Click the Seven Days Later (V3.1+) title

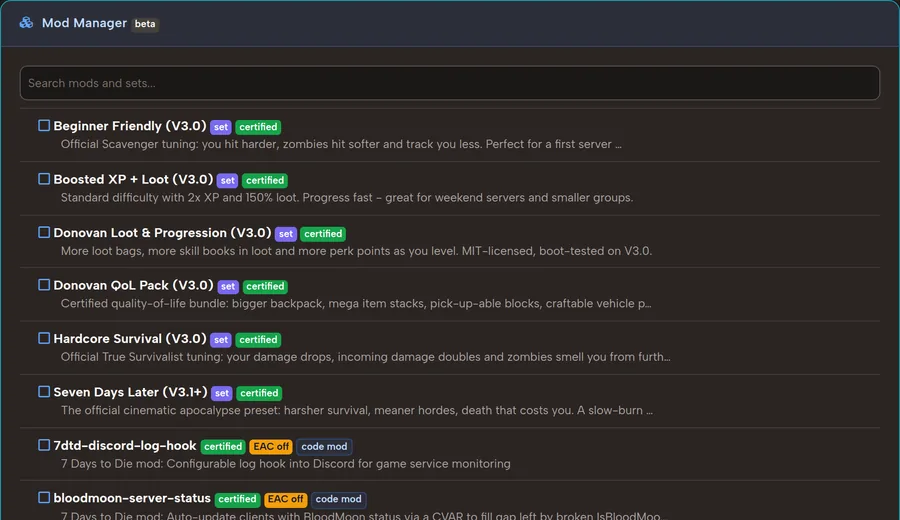tap(130, 393)
